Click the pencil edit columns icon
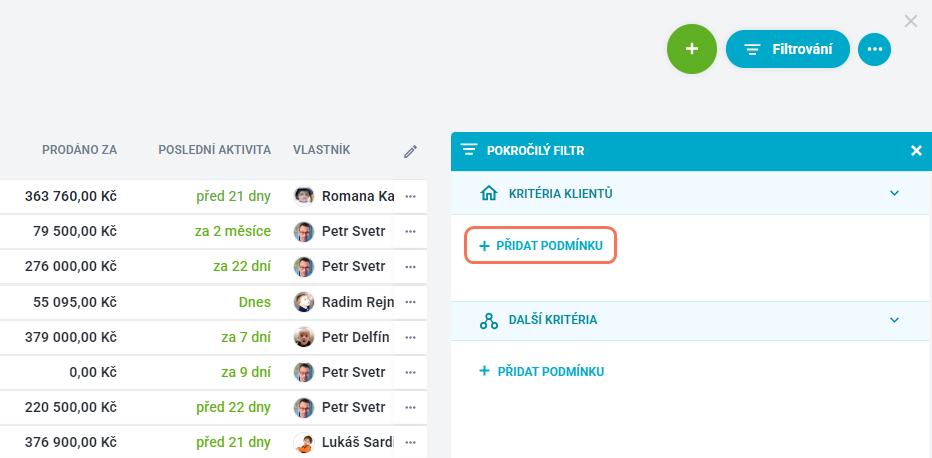Image resolution: width=932 pixels, height=458 pixels. (410, 151)
